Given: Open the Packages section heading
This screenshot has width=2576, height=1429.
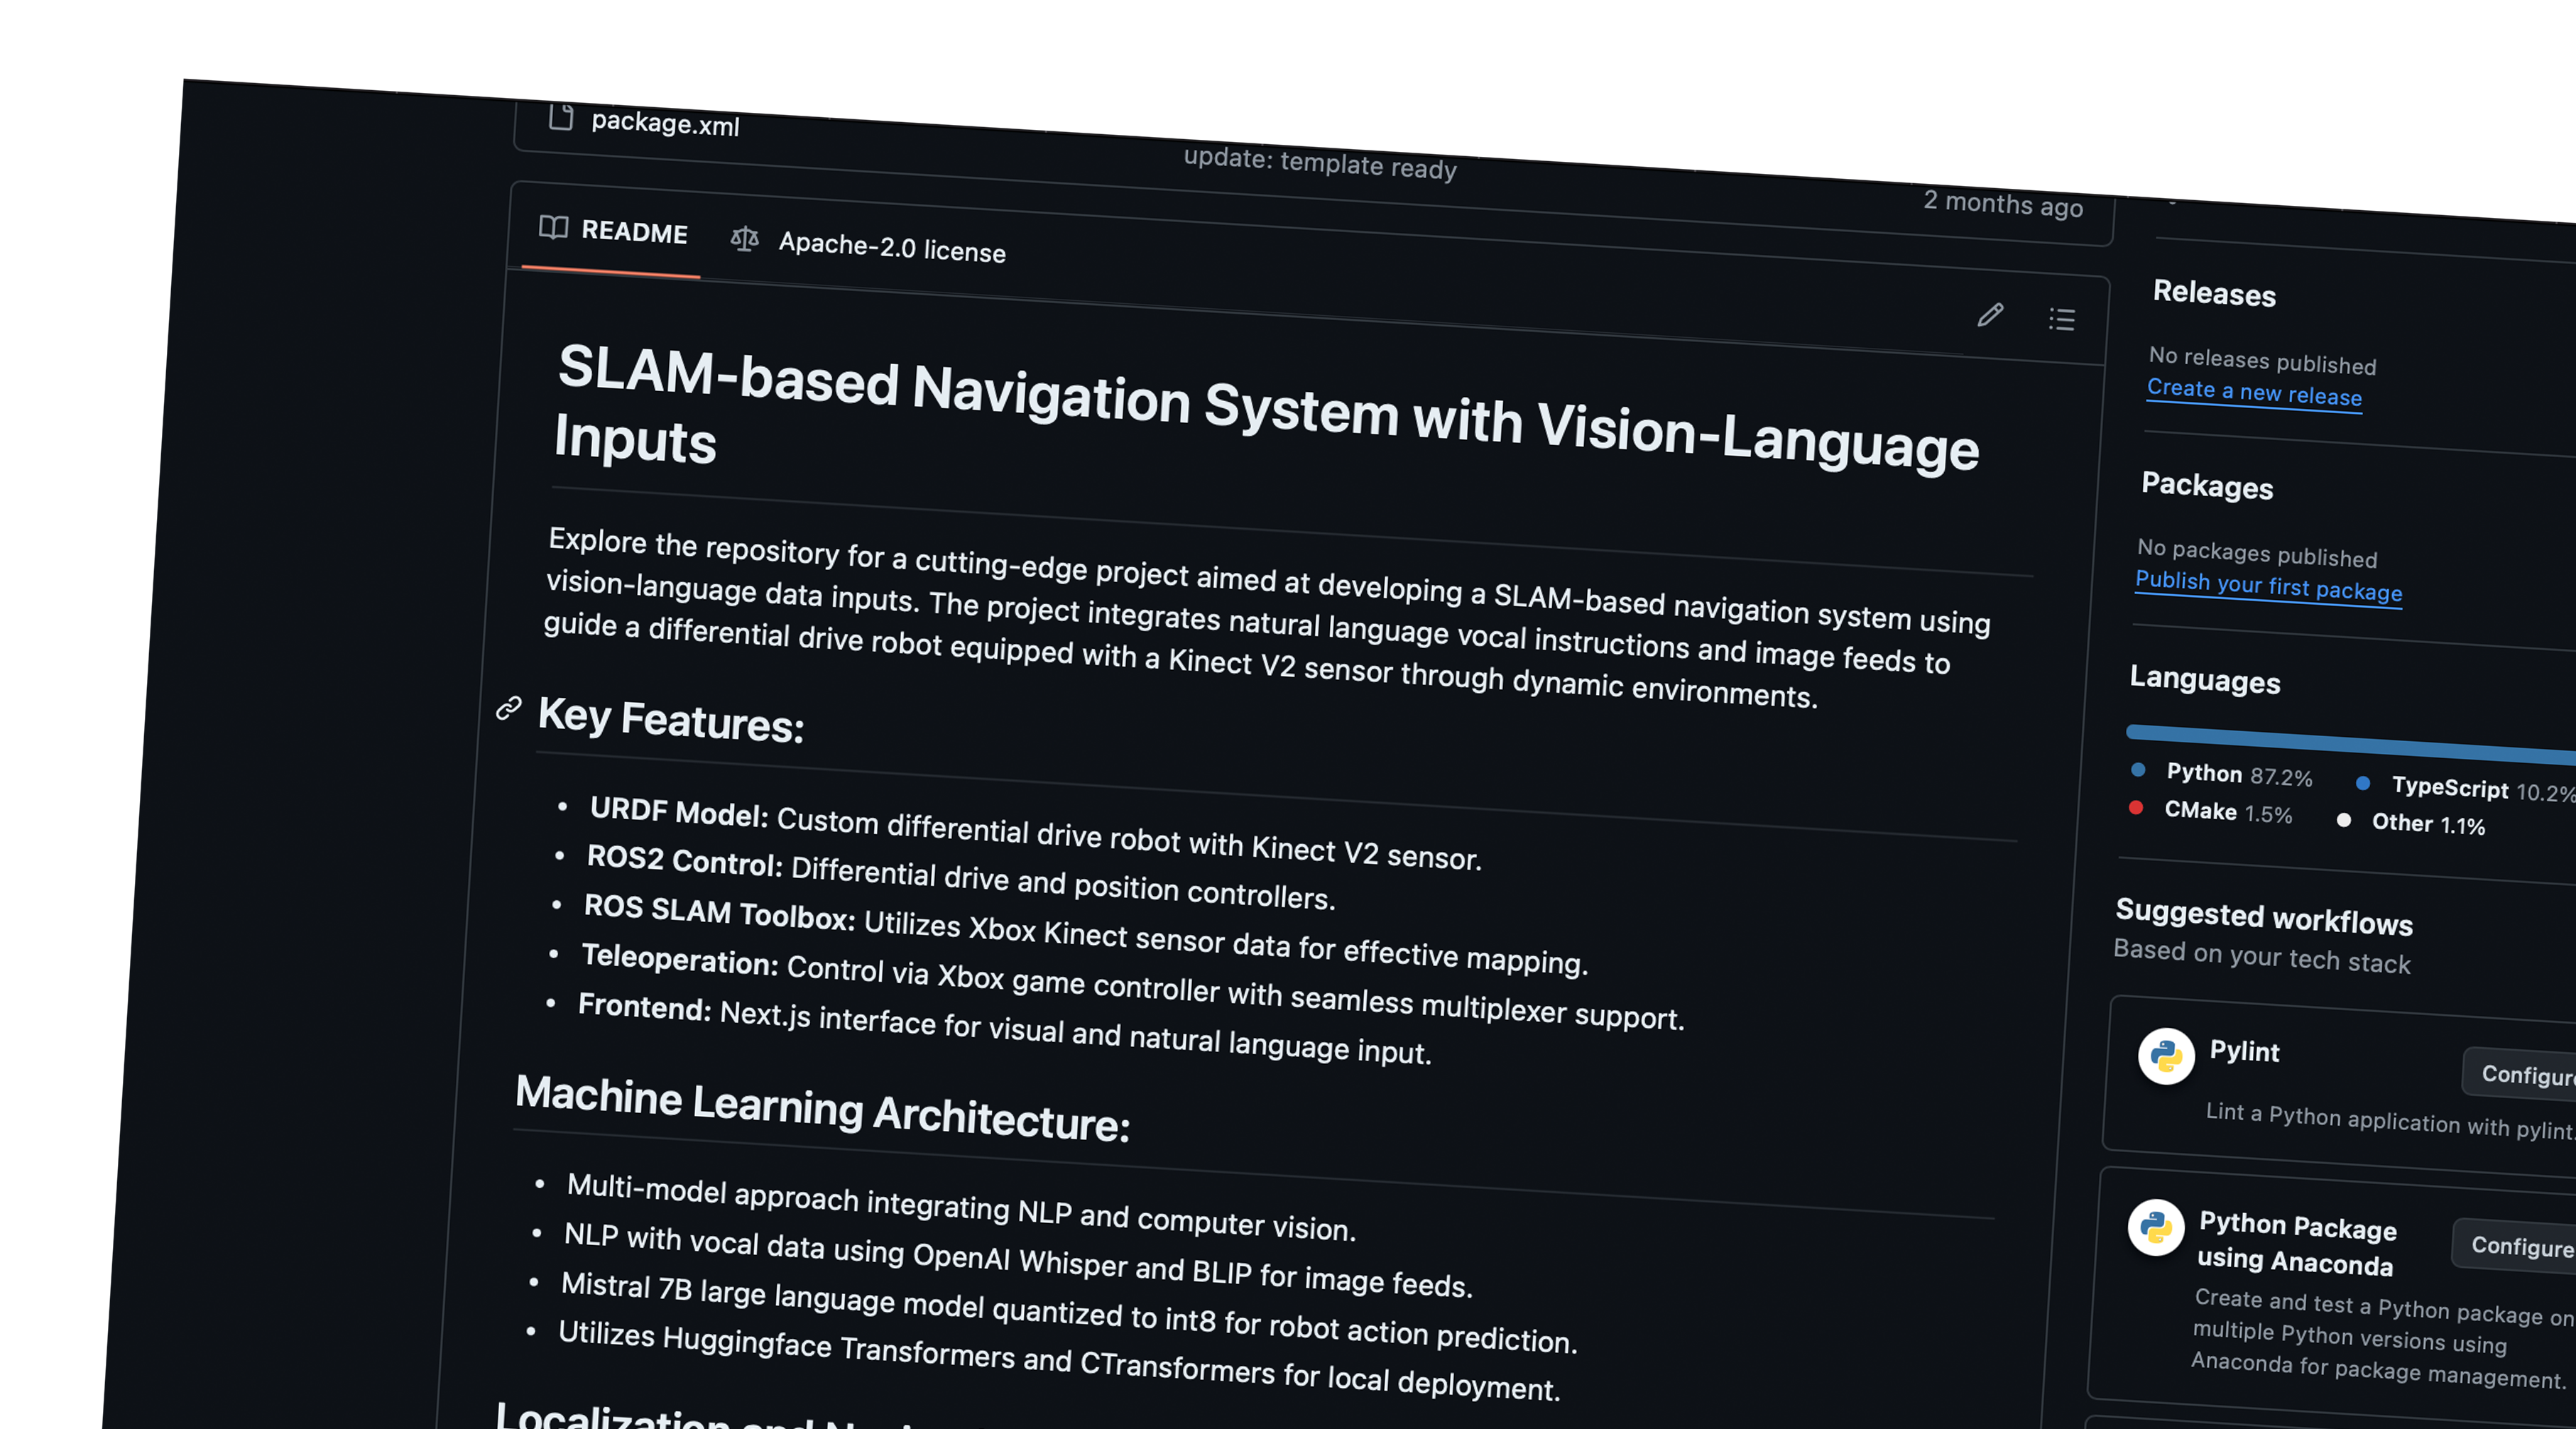Looking at the screenshot, I should (x=2207, y=486).
